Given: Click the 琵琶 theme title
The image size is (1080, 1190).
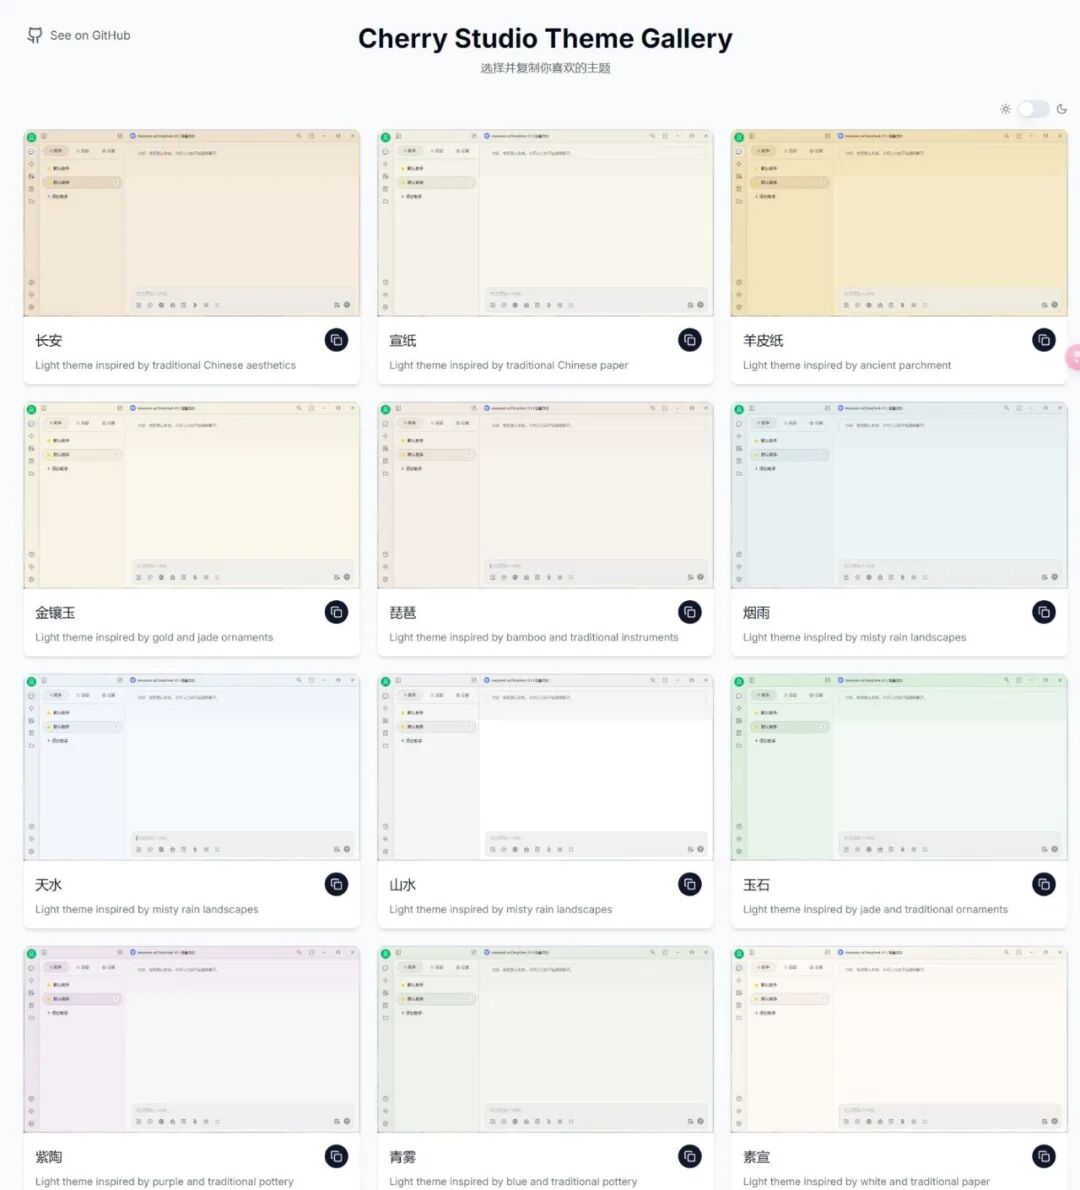Looking at the screenshot, I should (403, 612).
